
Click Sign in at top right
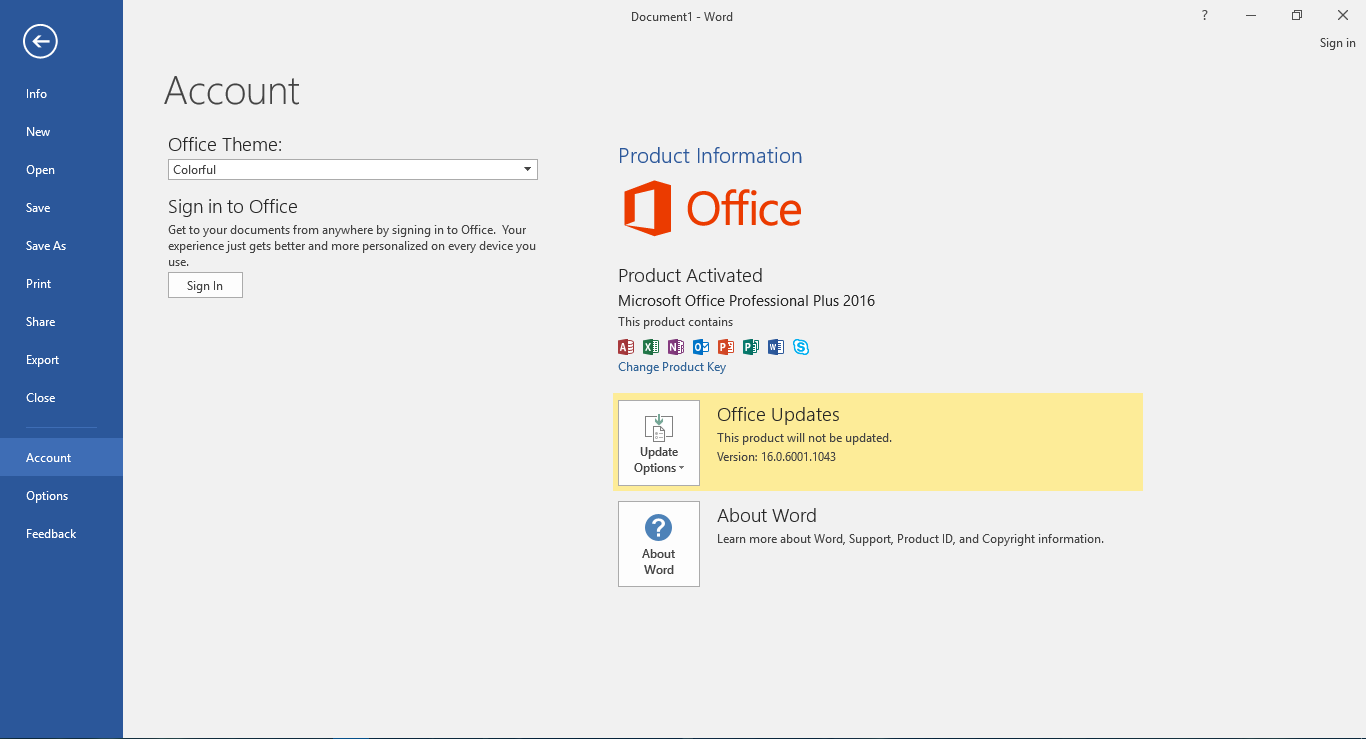(x=1338, y=43)
